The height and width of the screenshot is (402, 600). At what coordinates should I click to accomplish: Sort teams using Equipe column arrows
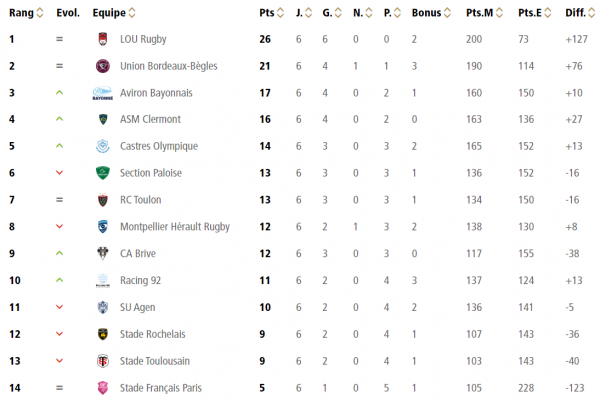pyautogui.click(x=132, y=13)
